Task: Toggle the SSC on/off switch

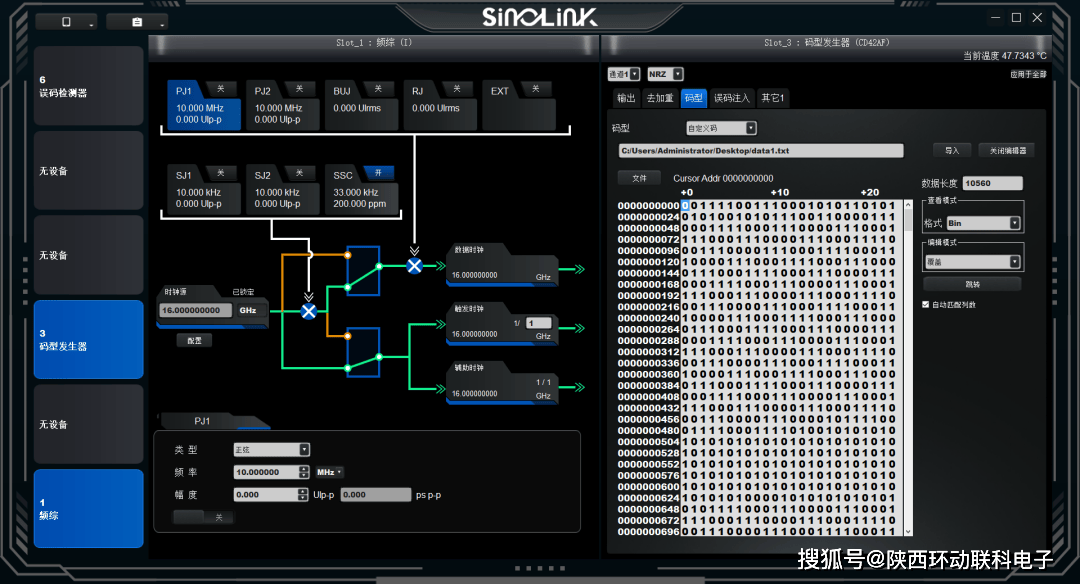Action: pyautogui.click(x=378, y=173)
